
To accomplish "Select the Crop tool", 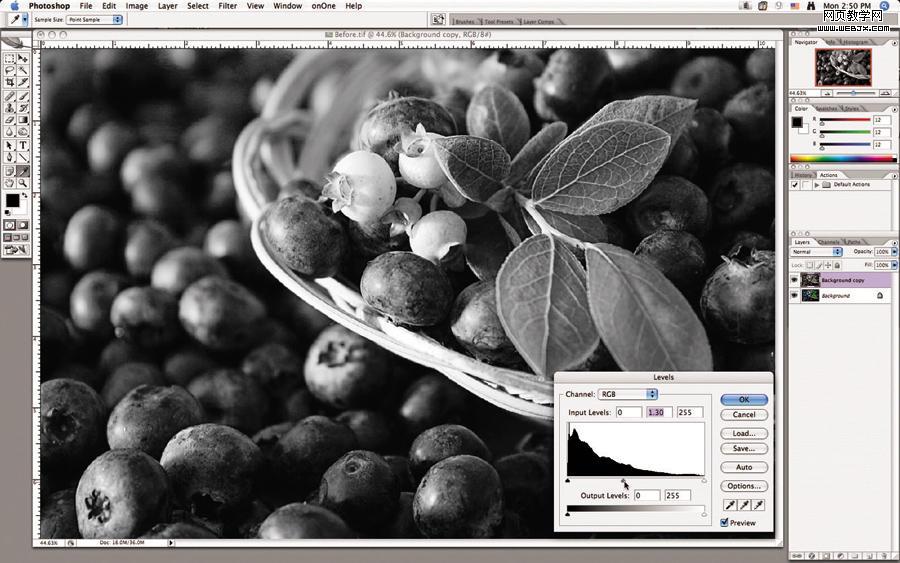I will (10, 82).
